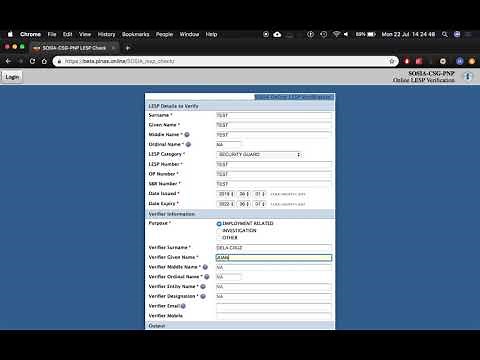This screenshot has width=480, height=360.
Task: Click the OP Number input field
Action: (274, 174)
